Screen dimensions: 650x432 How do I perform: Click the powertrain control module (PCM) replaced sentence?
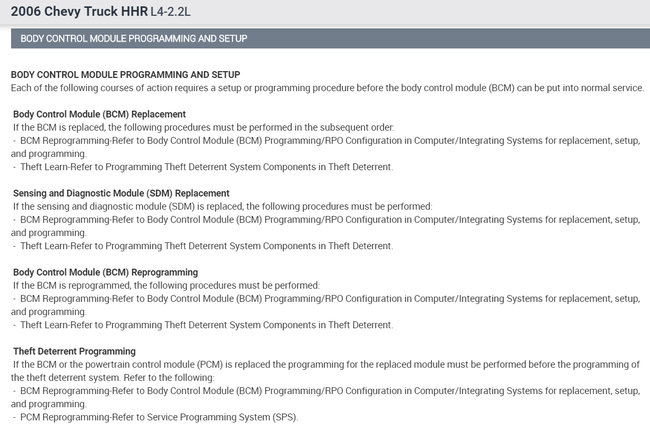(x=325, y=364)
